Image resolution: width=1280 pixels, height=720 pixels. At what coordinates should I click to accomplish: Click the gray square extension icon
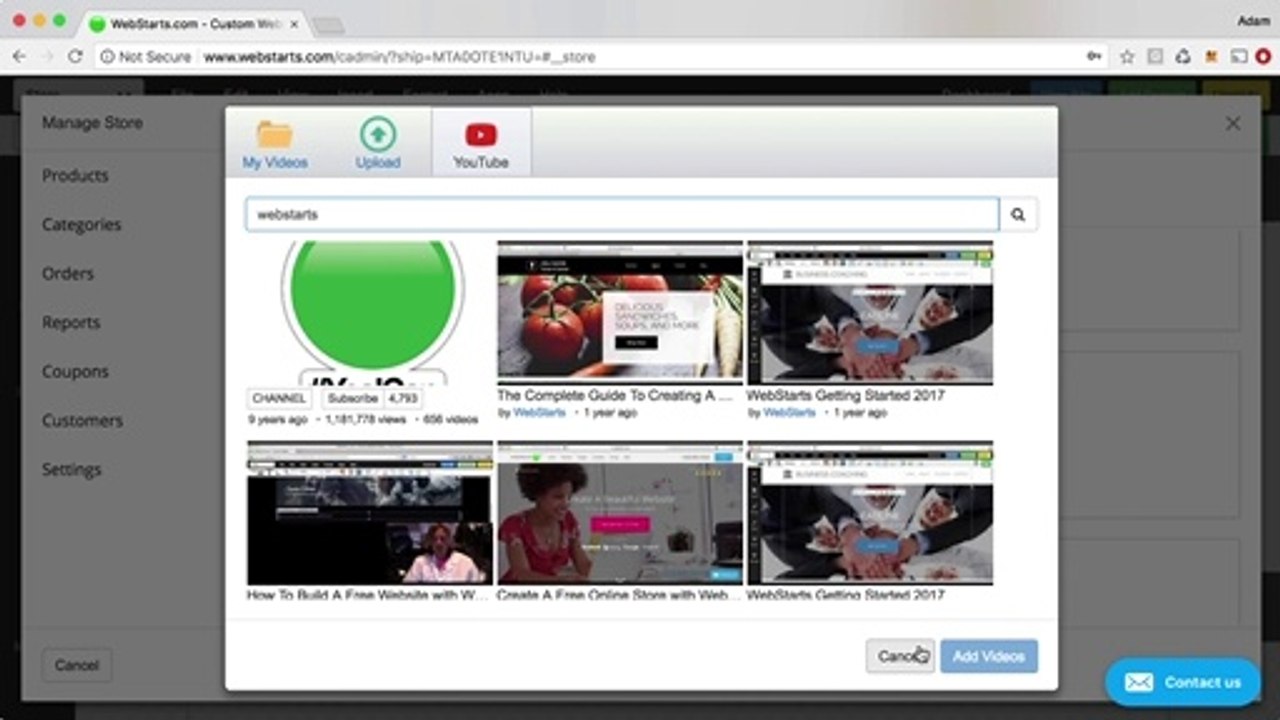tap(1155, 57)
